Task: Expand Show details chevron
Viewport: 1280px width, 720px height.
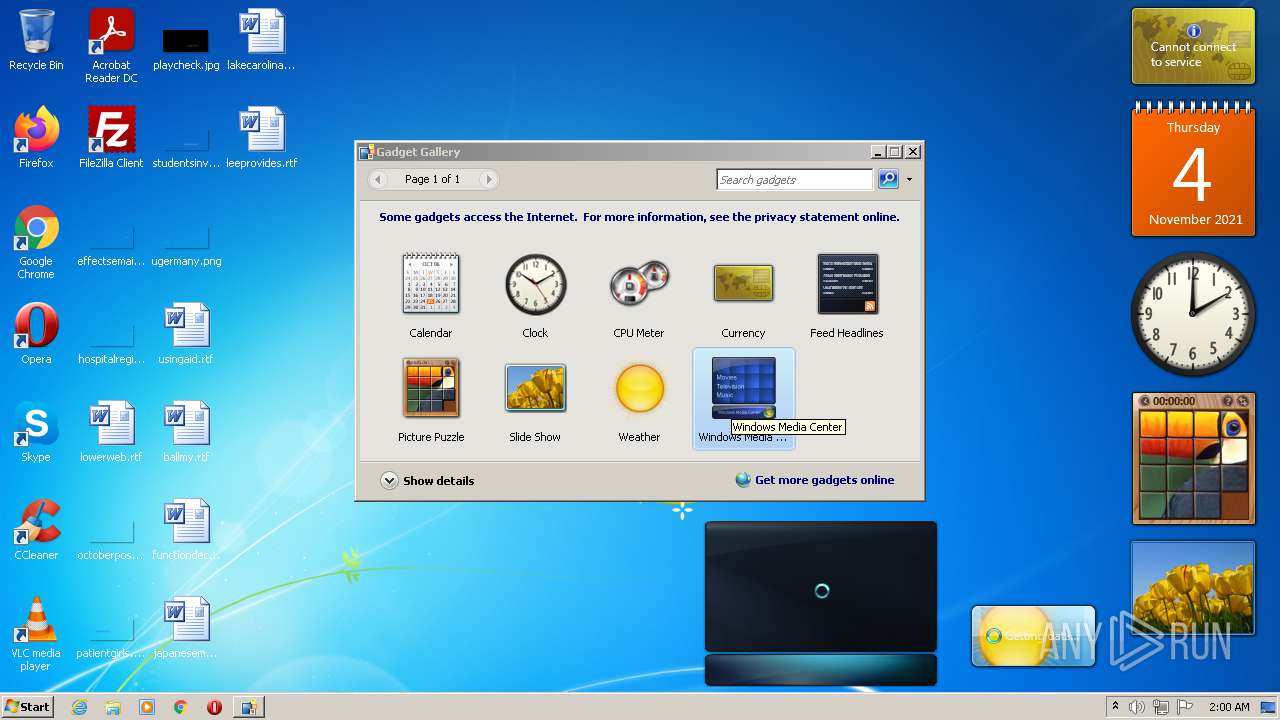Action: click(389, 480)
